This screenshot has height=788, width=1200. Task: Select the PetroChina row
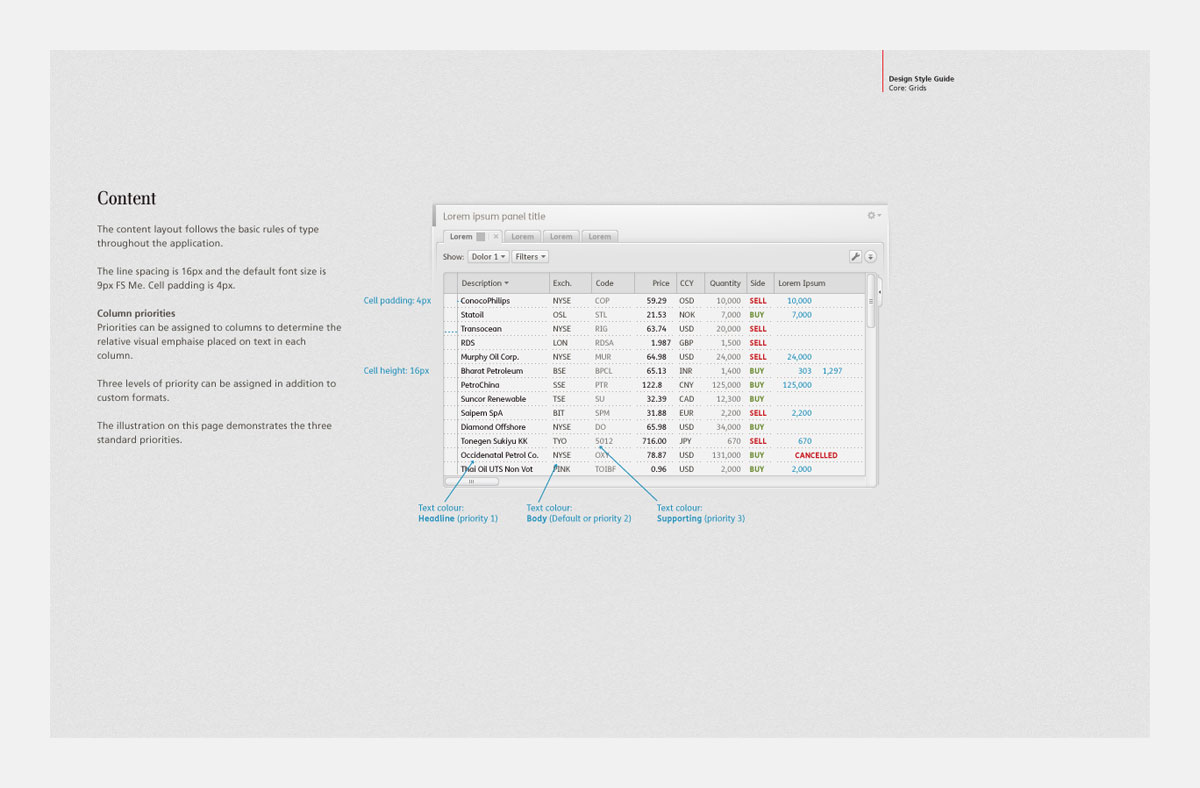(654, 384)
